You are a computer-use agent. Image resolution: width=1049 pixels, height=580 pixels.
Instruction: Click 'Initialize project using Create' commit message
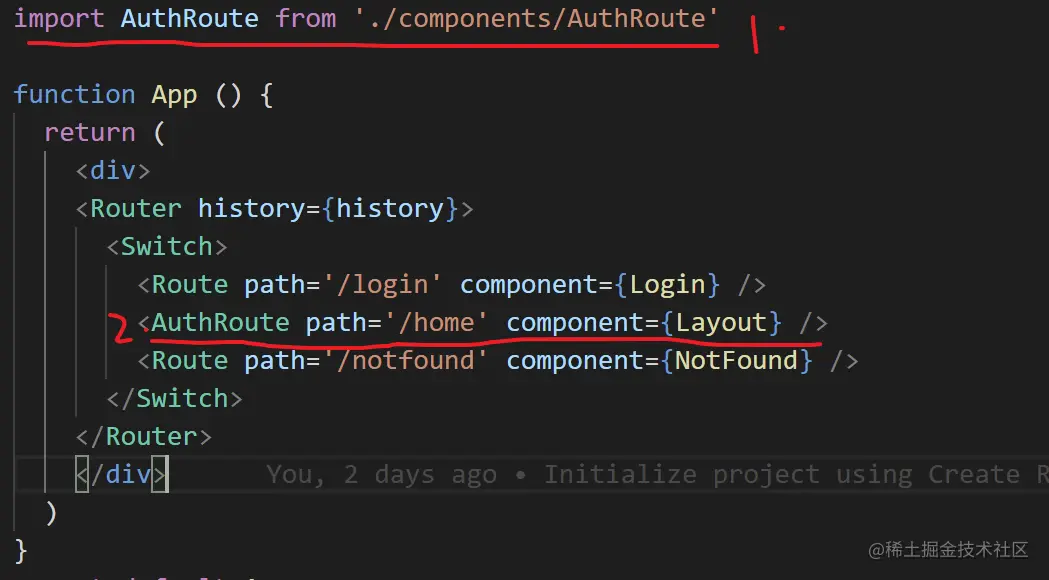click(x=781, y=474)
